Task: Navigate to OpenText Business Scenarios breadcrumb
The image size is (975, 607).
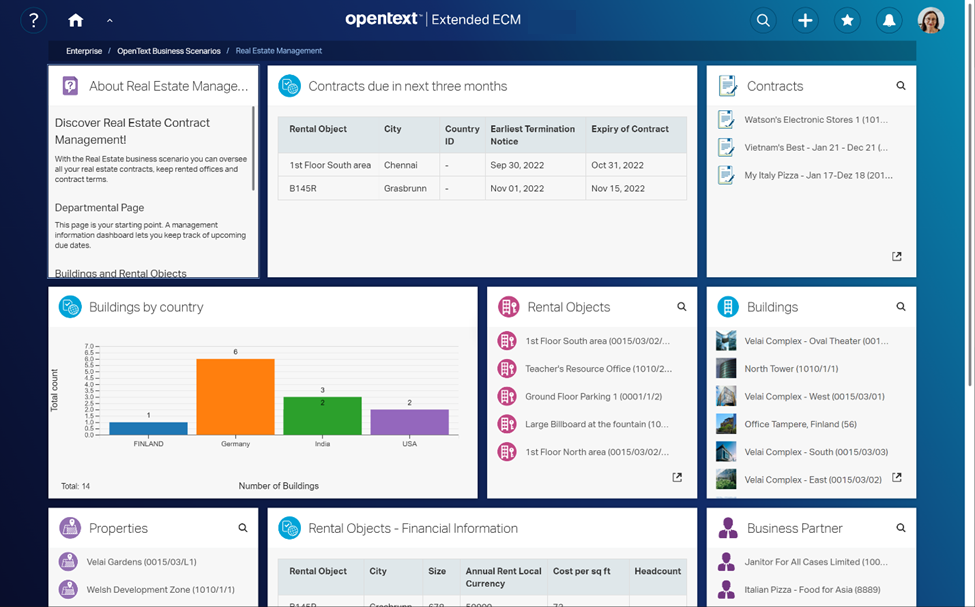Action: tap(169, 51)
